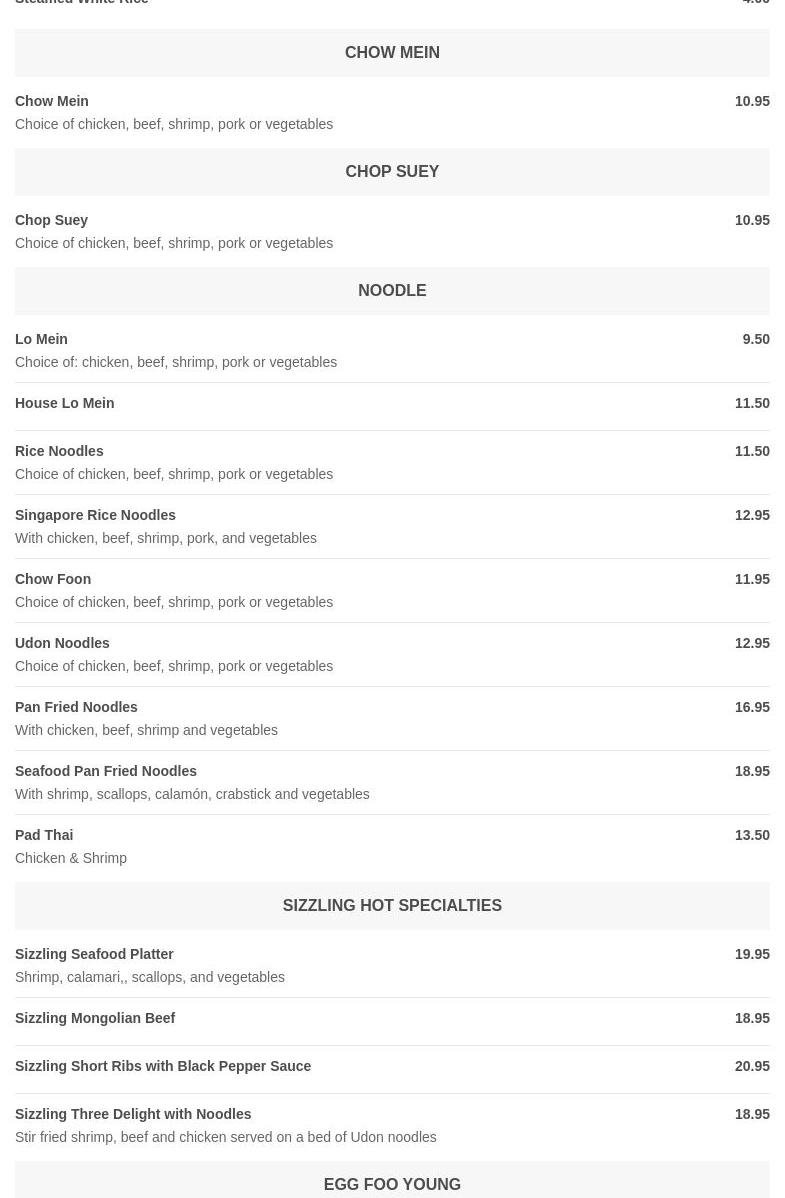Choose Sizzling Short Ribs with Black Pepper Sauce

point(163,1066)
